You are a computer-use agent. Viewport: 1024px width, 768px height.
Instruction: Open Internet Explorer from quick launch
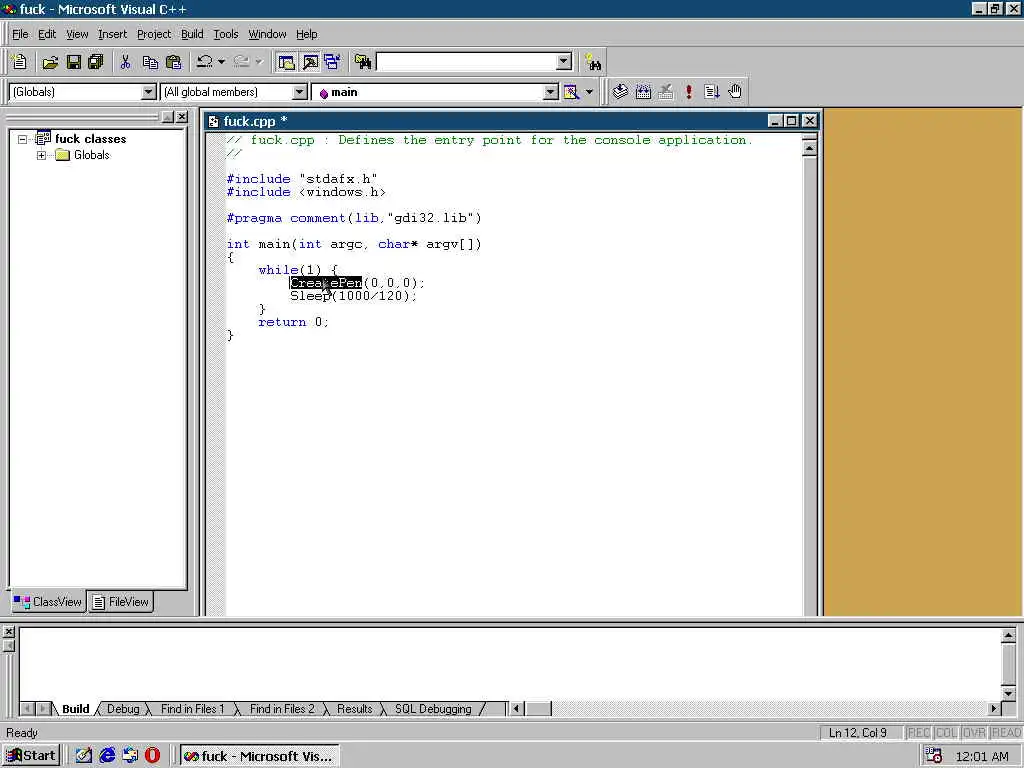[x=107, y=756]
